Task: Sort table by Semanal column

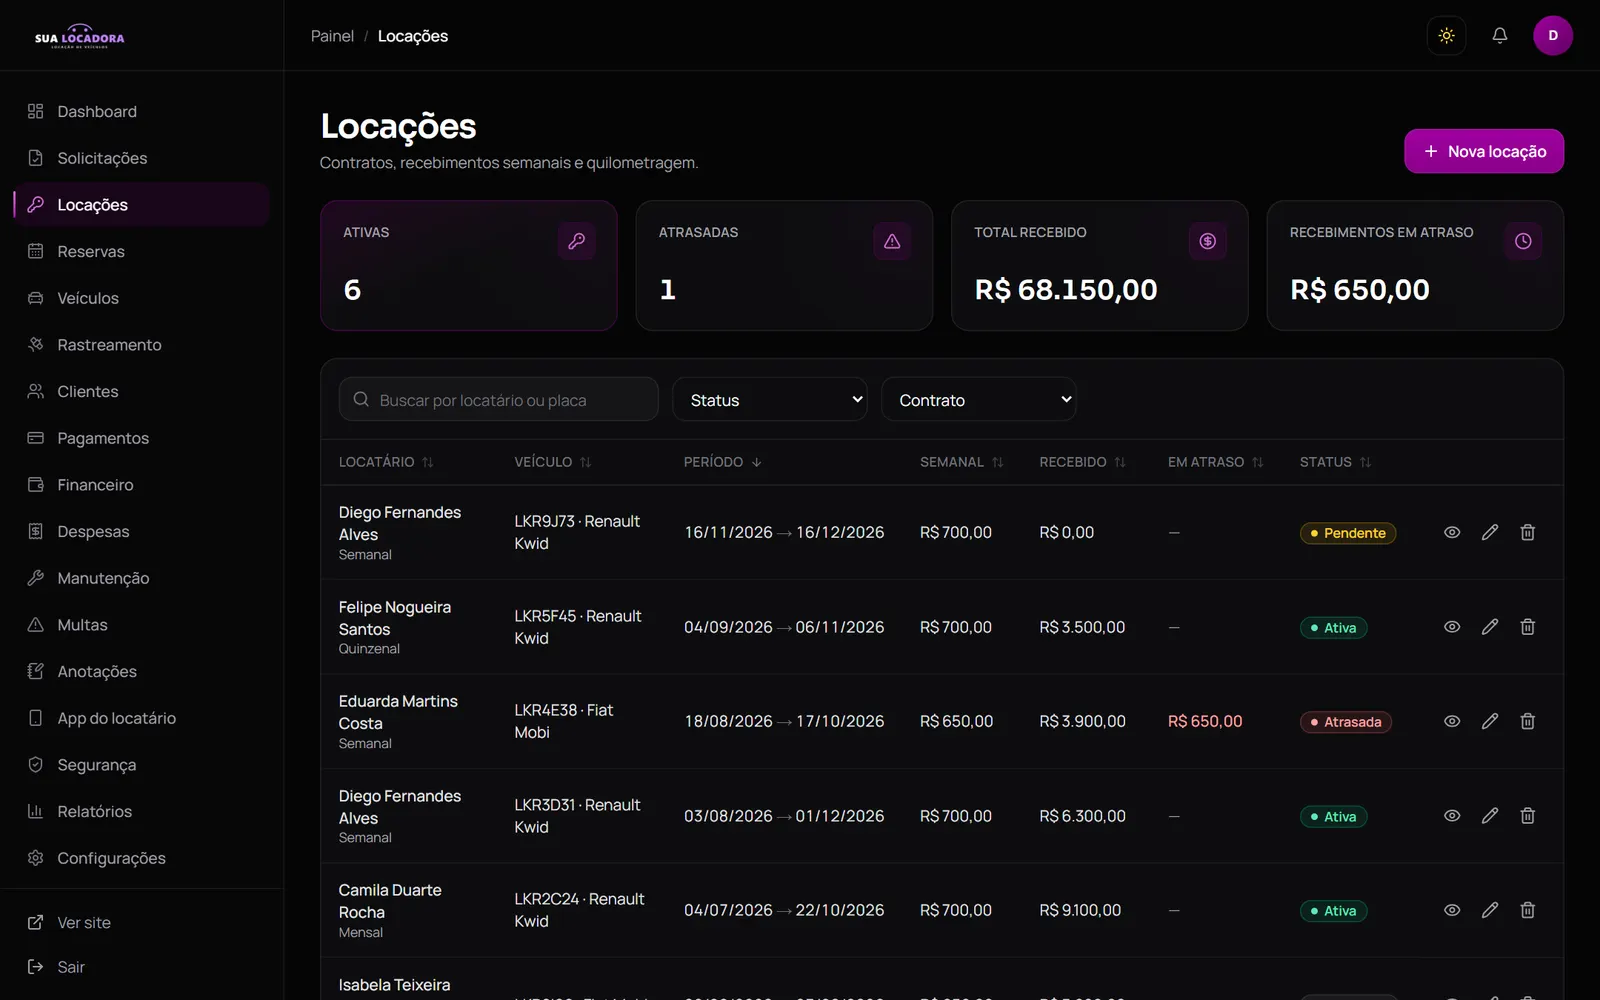Action: 962,462
